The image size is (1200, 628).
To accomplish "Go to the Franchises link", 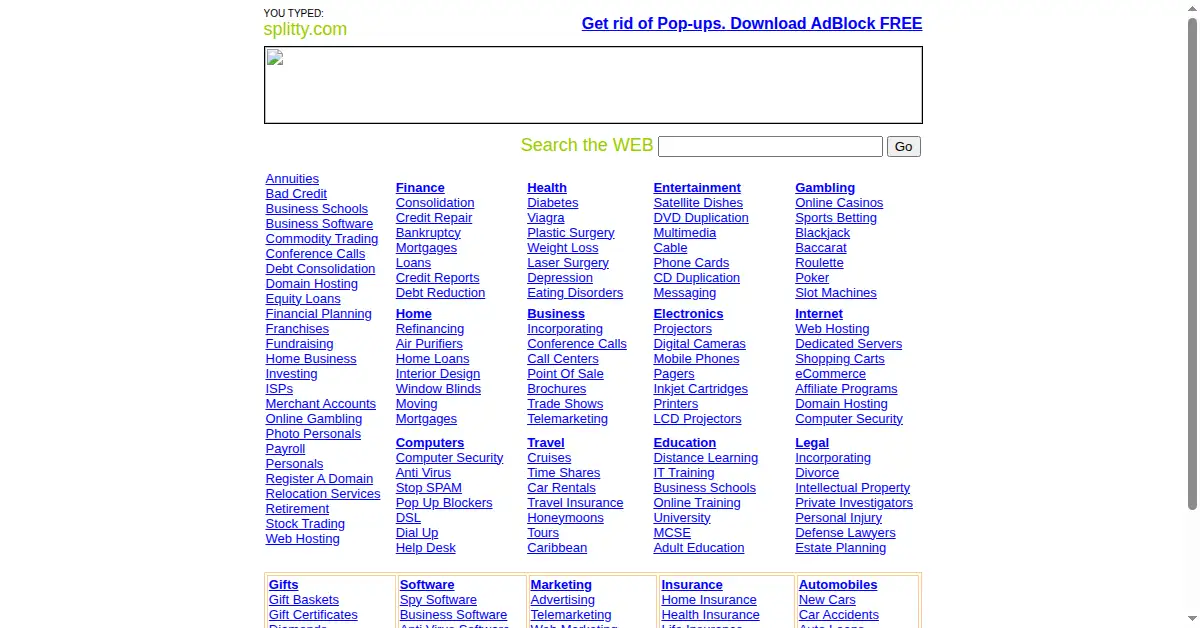I will (x=297, y=329).
